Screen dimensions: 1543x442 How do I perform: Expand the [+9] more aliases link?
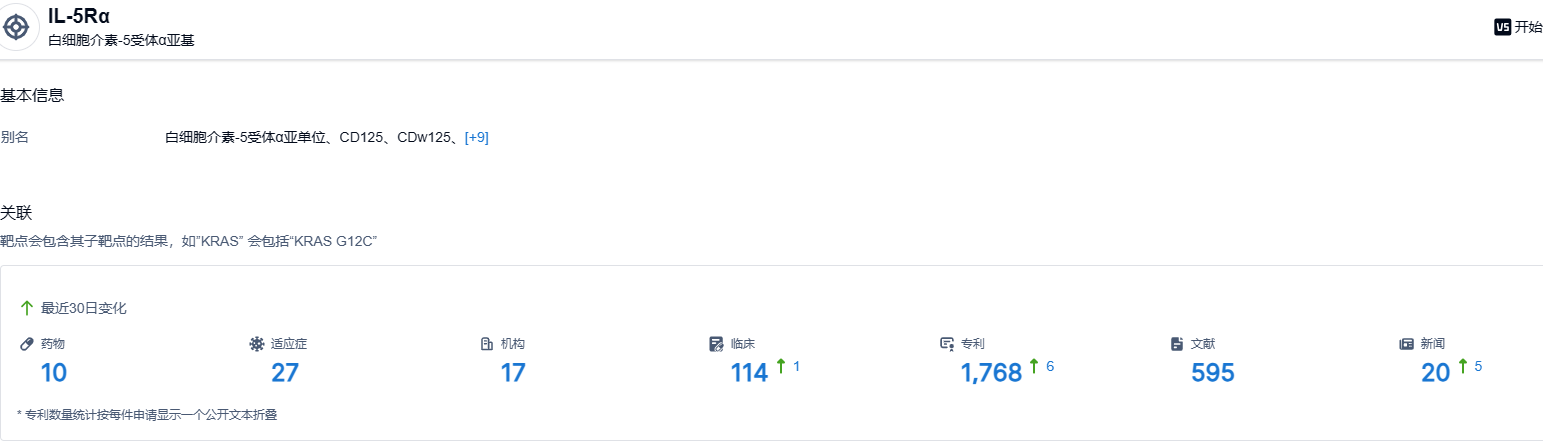(476, 137)
